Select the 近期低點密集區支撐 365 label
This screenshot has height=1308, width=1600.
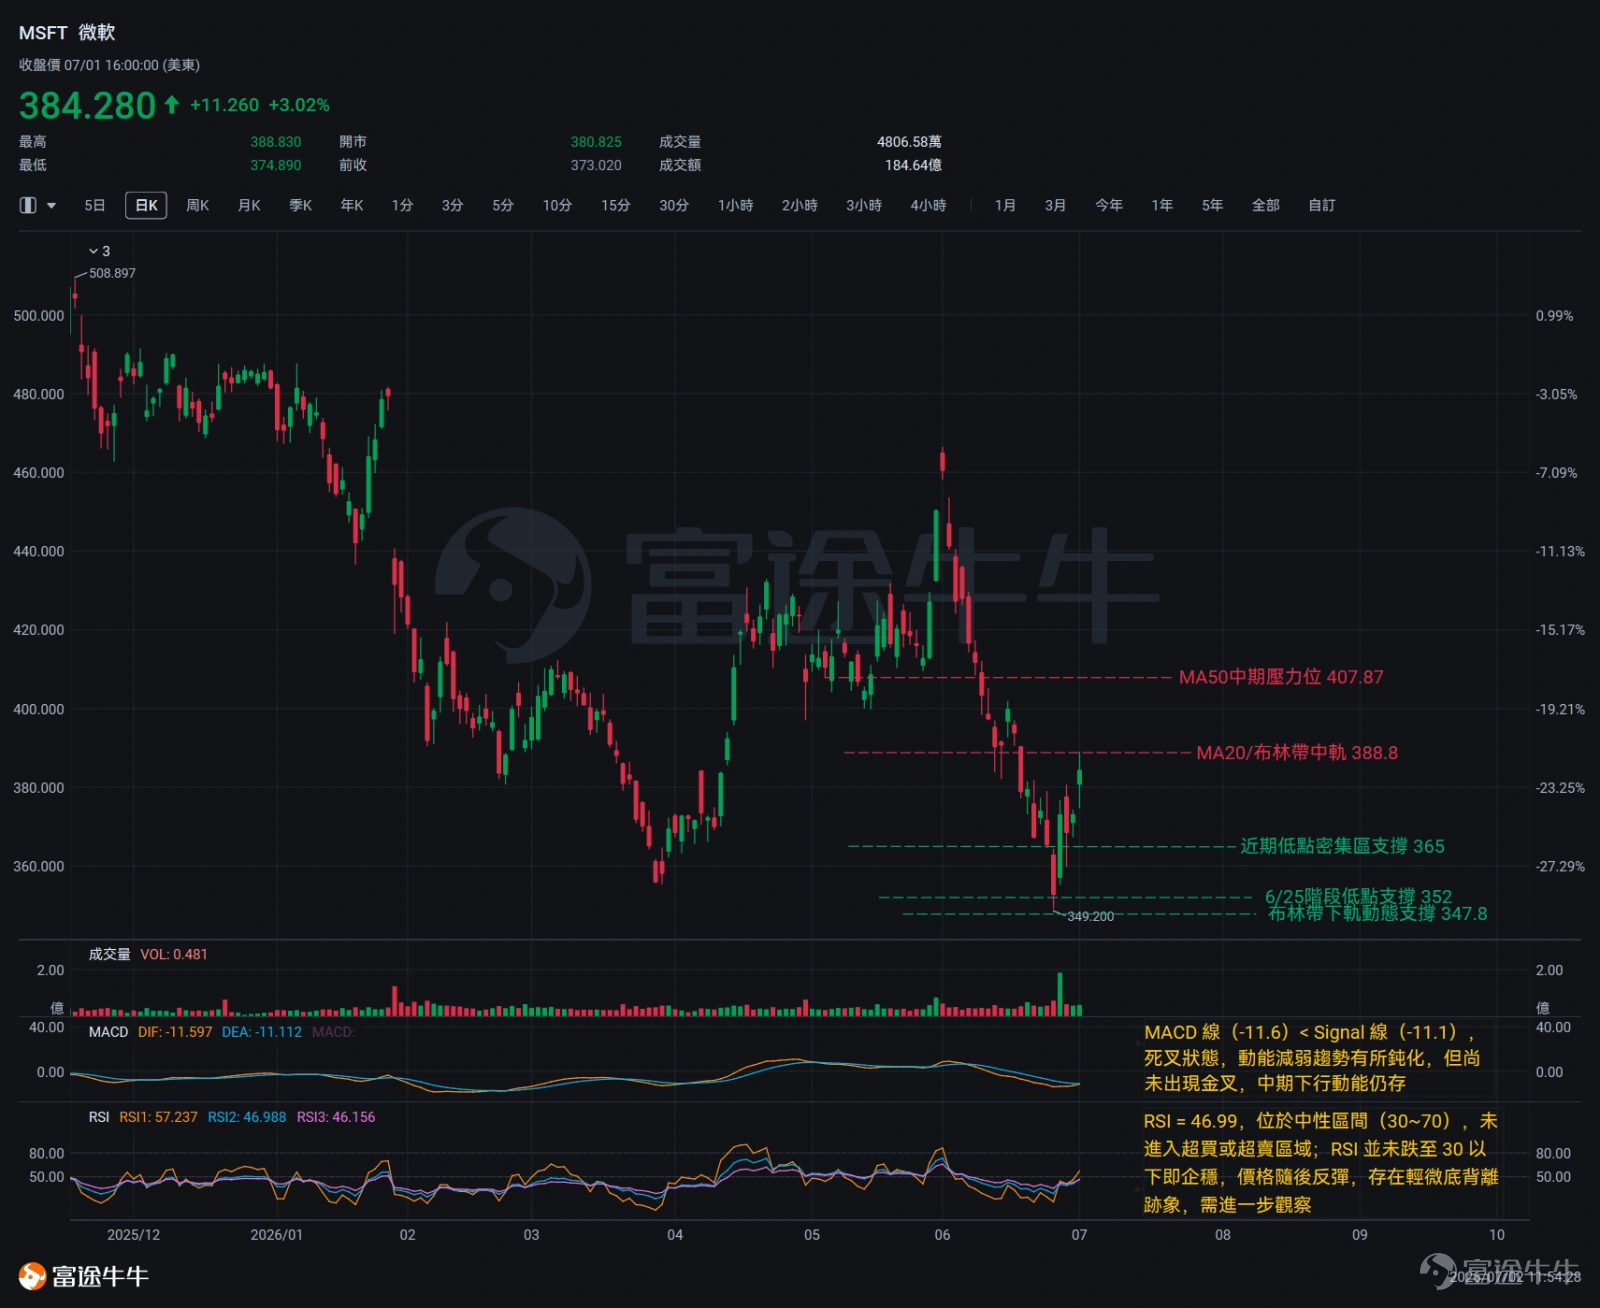[x=1343, y=846]
